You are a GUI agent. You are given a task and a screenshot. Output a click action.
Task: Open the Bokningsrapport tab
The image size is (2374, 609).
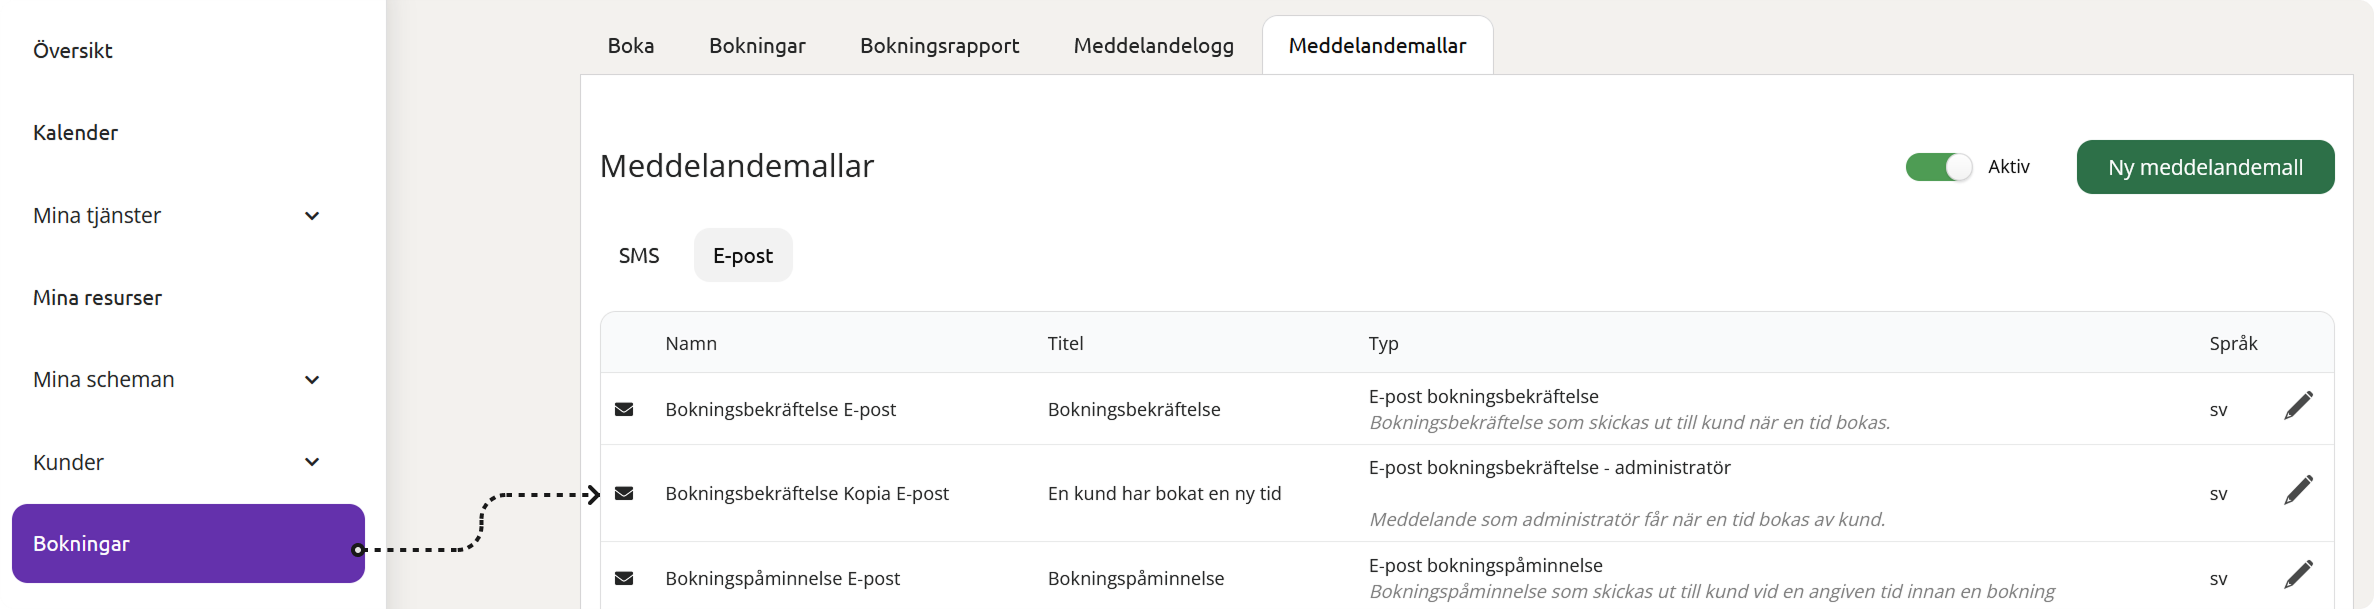pos(939,46)
